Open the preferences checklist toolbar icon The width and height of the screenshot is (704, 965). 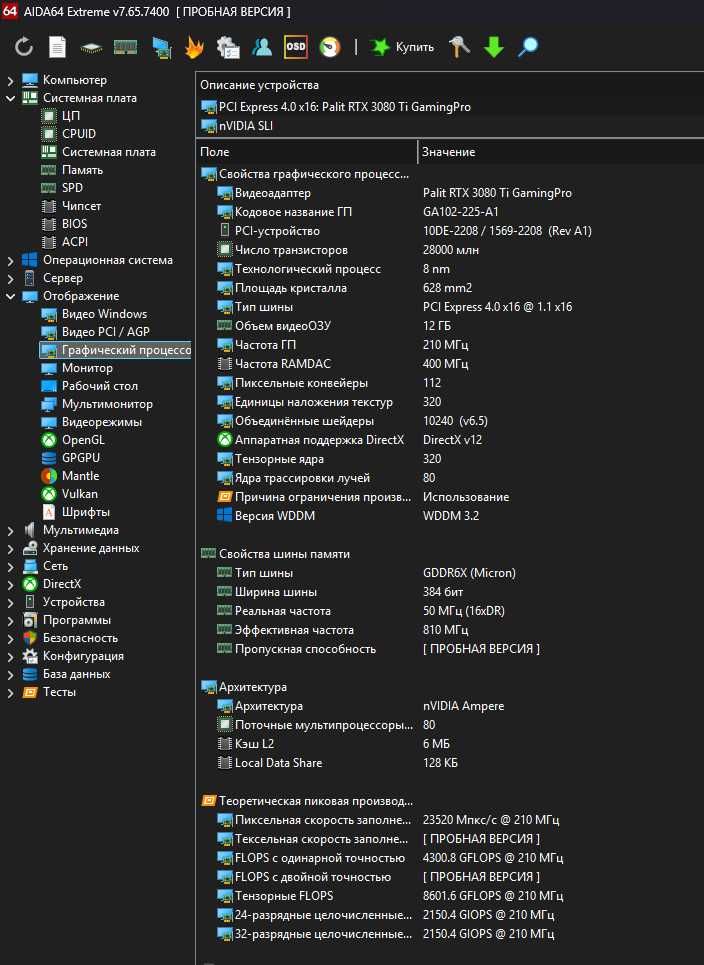point(228,47)
